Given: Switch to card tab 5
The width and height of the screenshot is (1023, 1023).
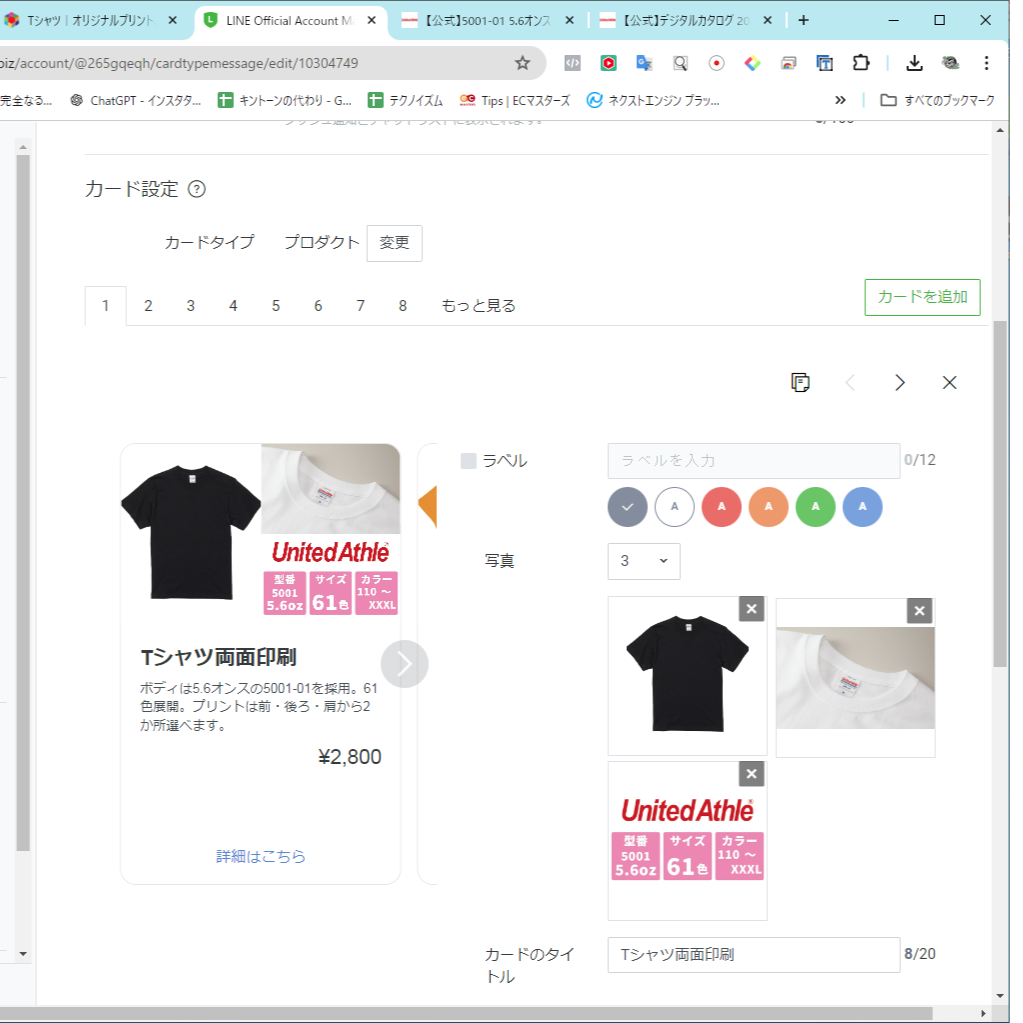Looking at the screenshot, I should tap(276, 305).
